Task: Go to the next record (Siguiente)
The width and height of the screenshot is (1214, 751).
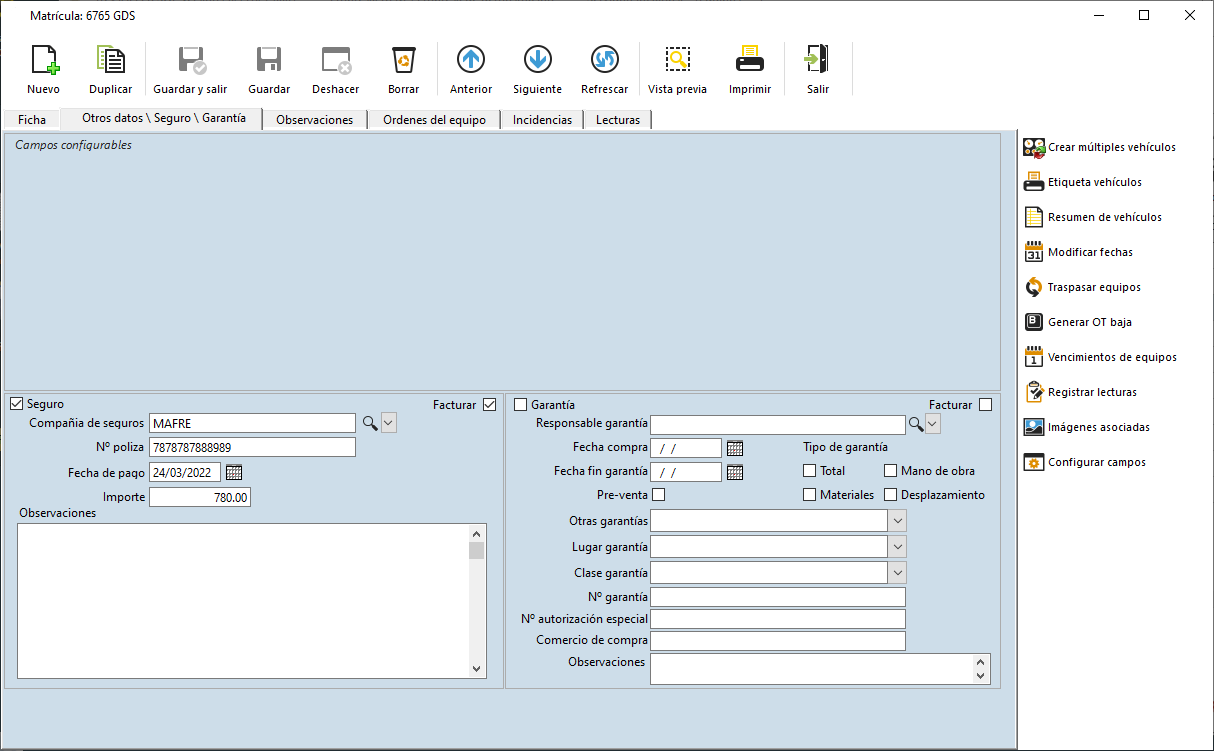Action: 537,69
